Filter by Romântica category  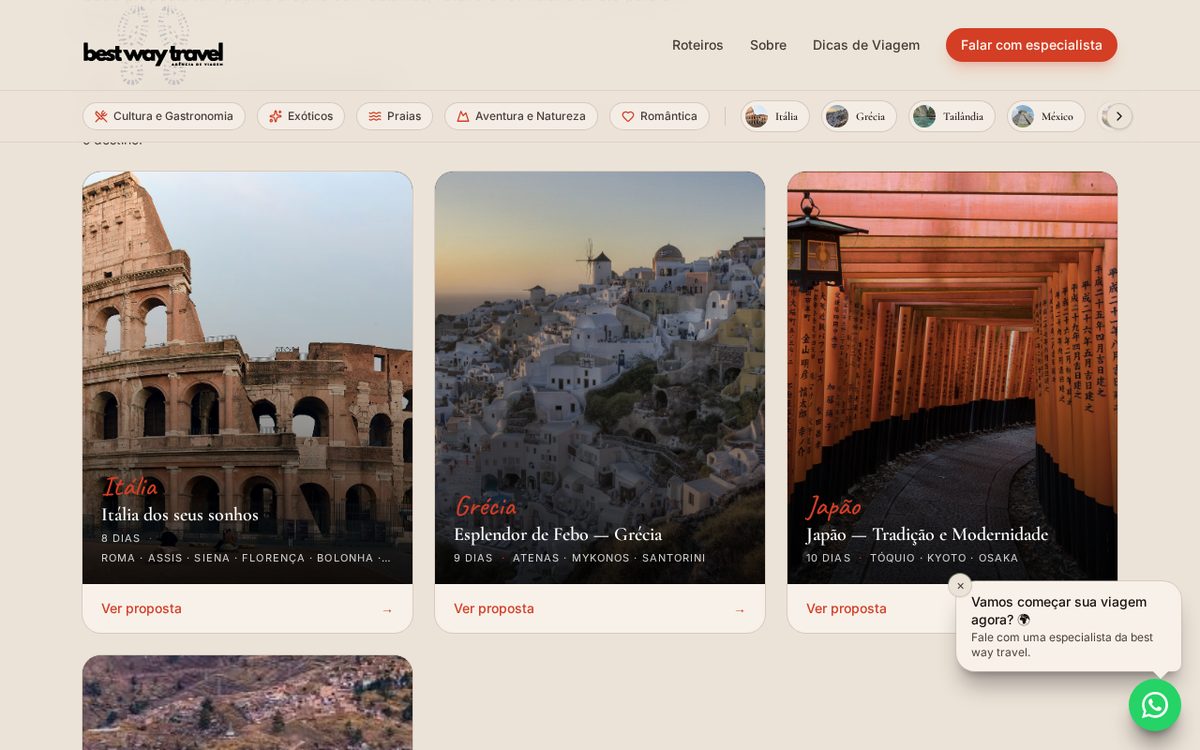point(659,116)
